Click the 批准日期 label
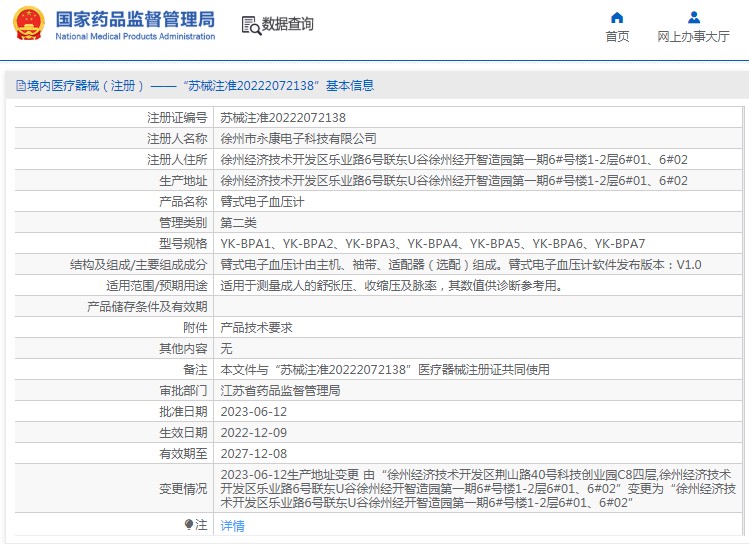The image size is (749, 544). click(x=183, y=412)
